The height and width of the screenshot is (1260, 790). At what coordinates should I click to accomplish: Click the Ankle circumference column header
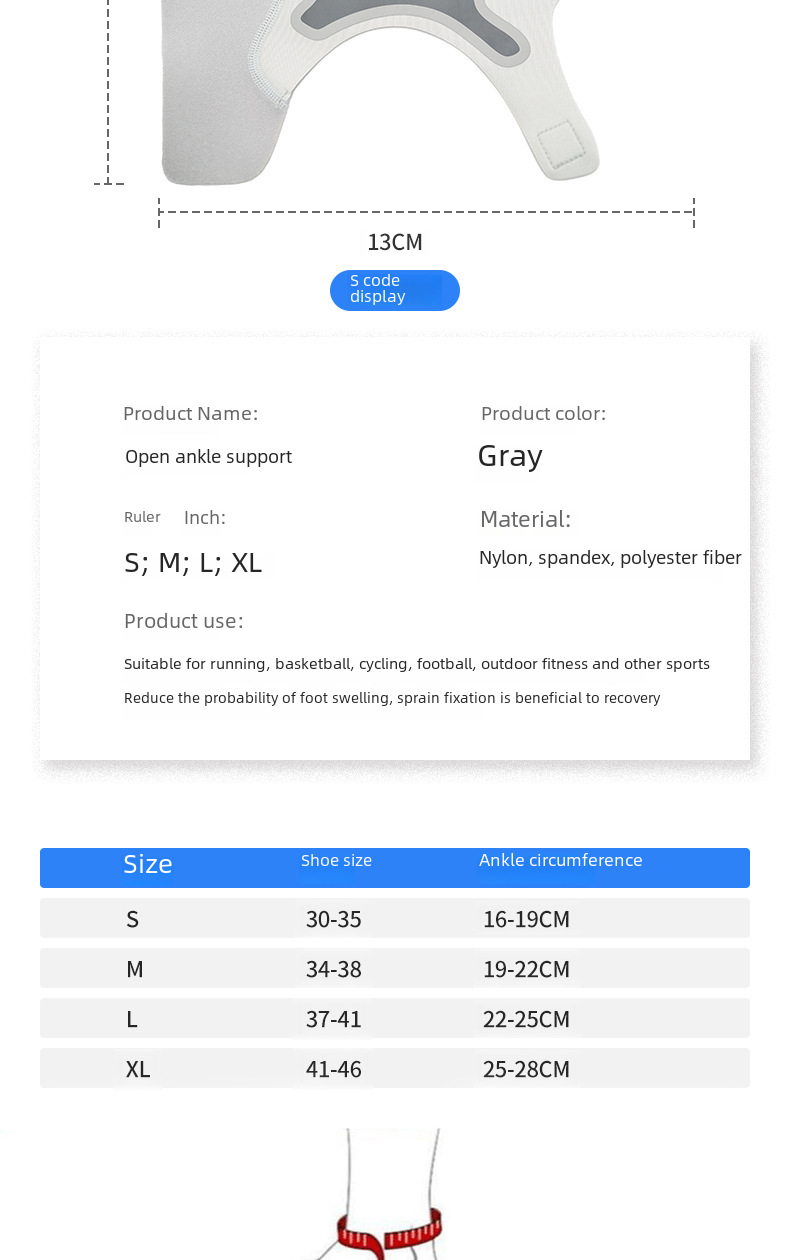point(560,860)
